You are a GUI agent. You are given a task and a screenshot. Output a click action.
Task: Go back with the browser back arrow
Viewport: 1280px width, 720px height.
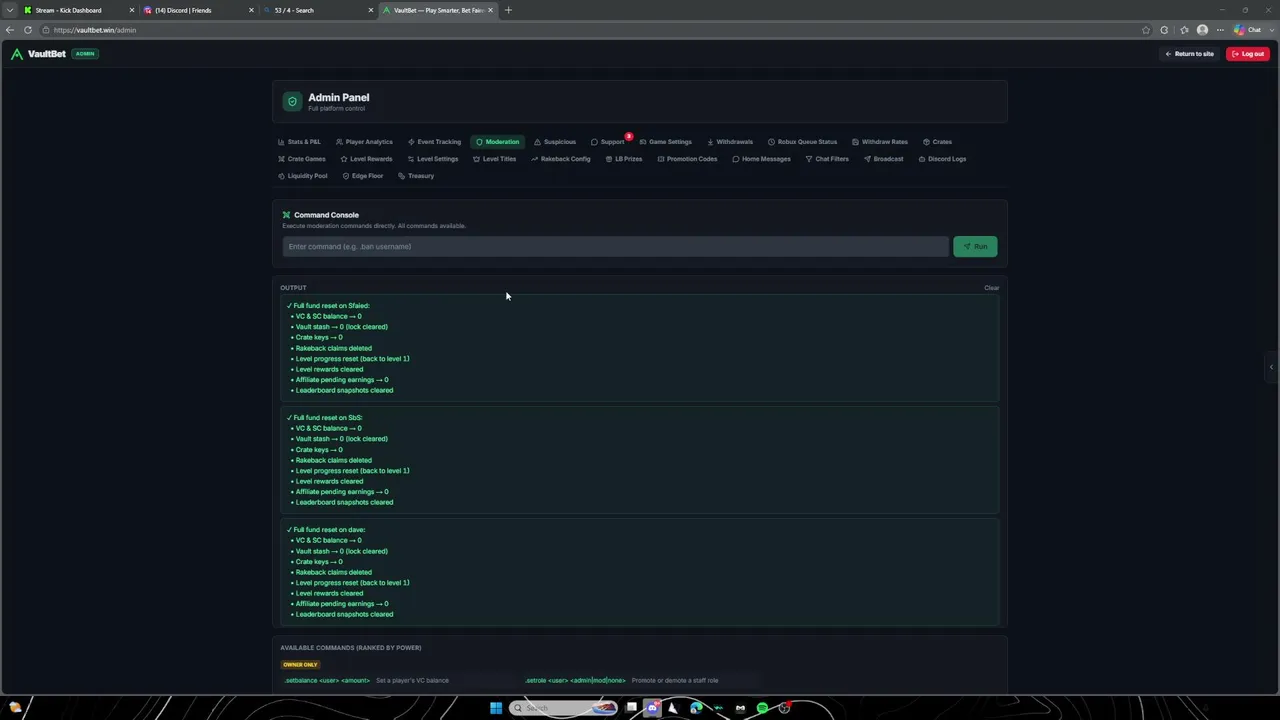click(x=10, y=30)
